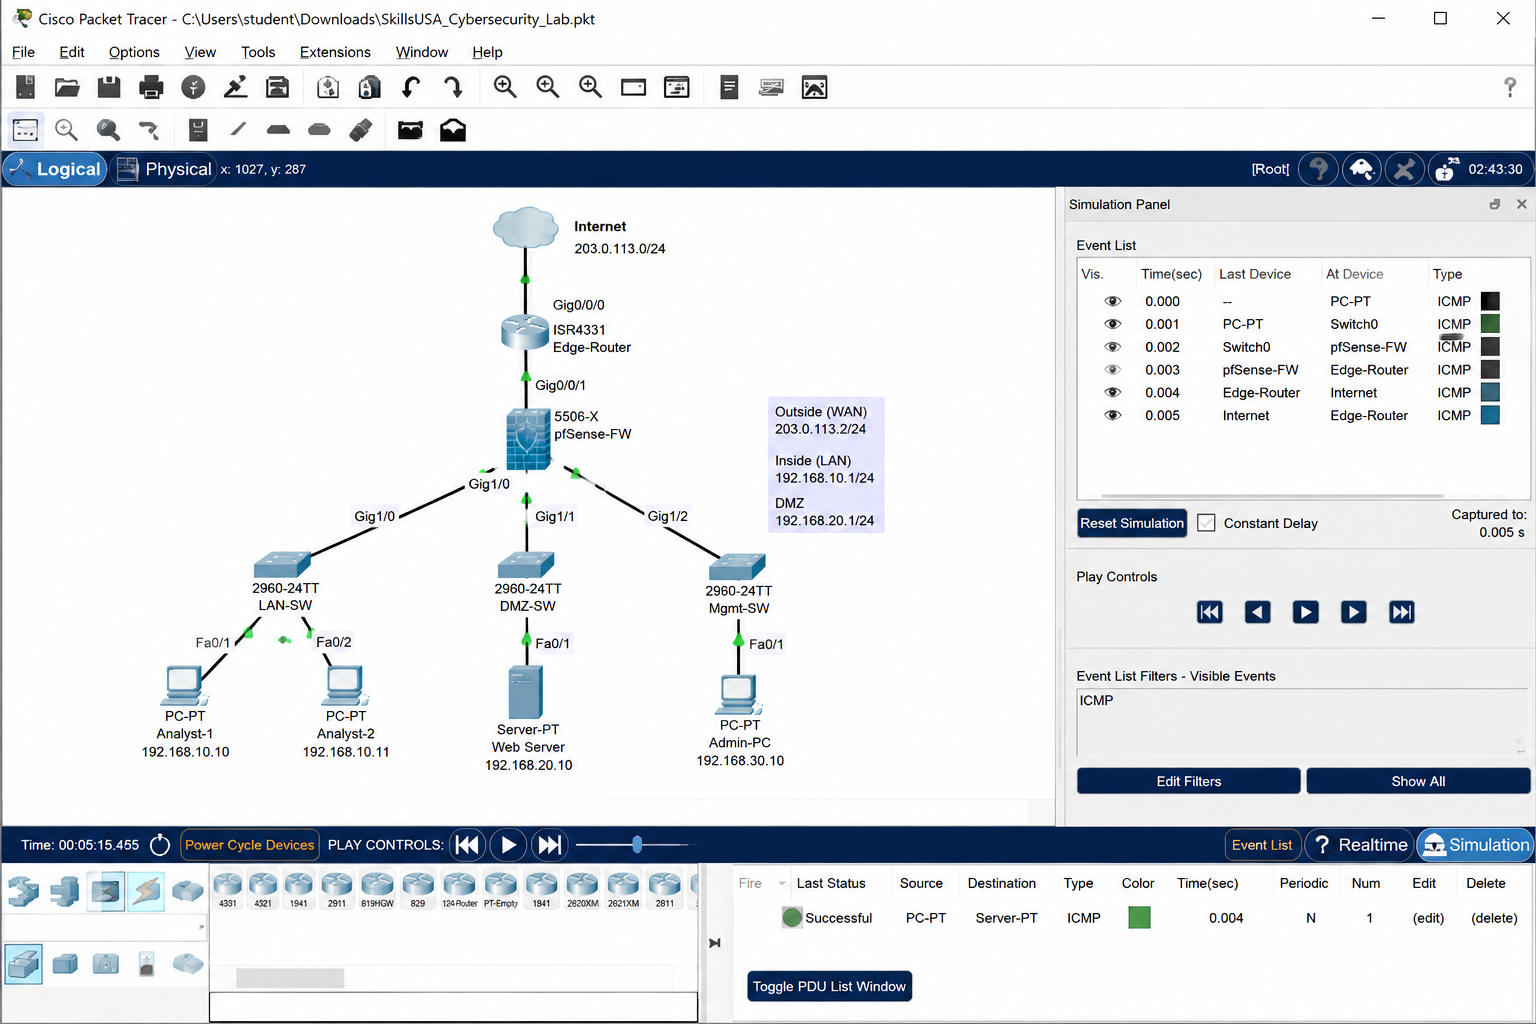Switch to Realtime mode
This screenshot has width=1536, height=1024.
click(1359, 845)
